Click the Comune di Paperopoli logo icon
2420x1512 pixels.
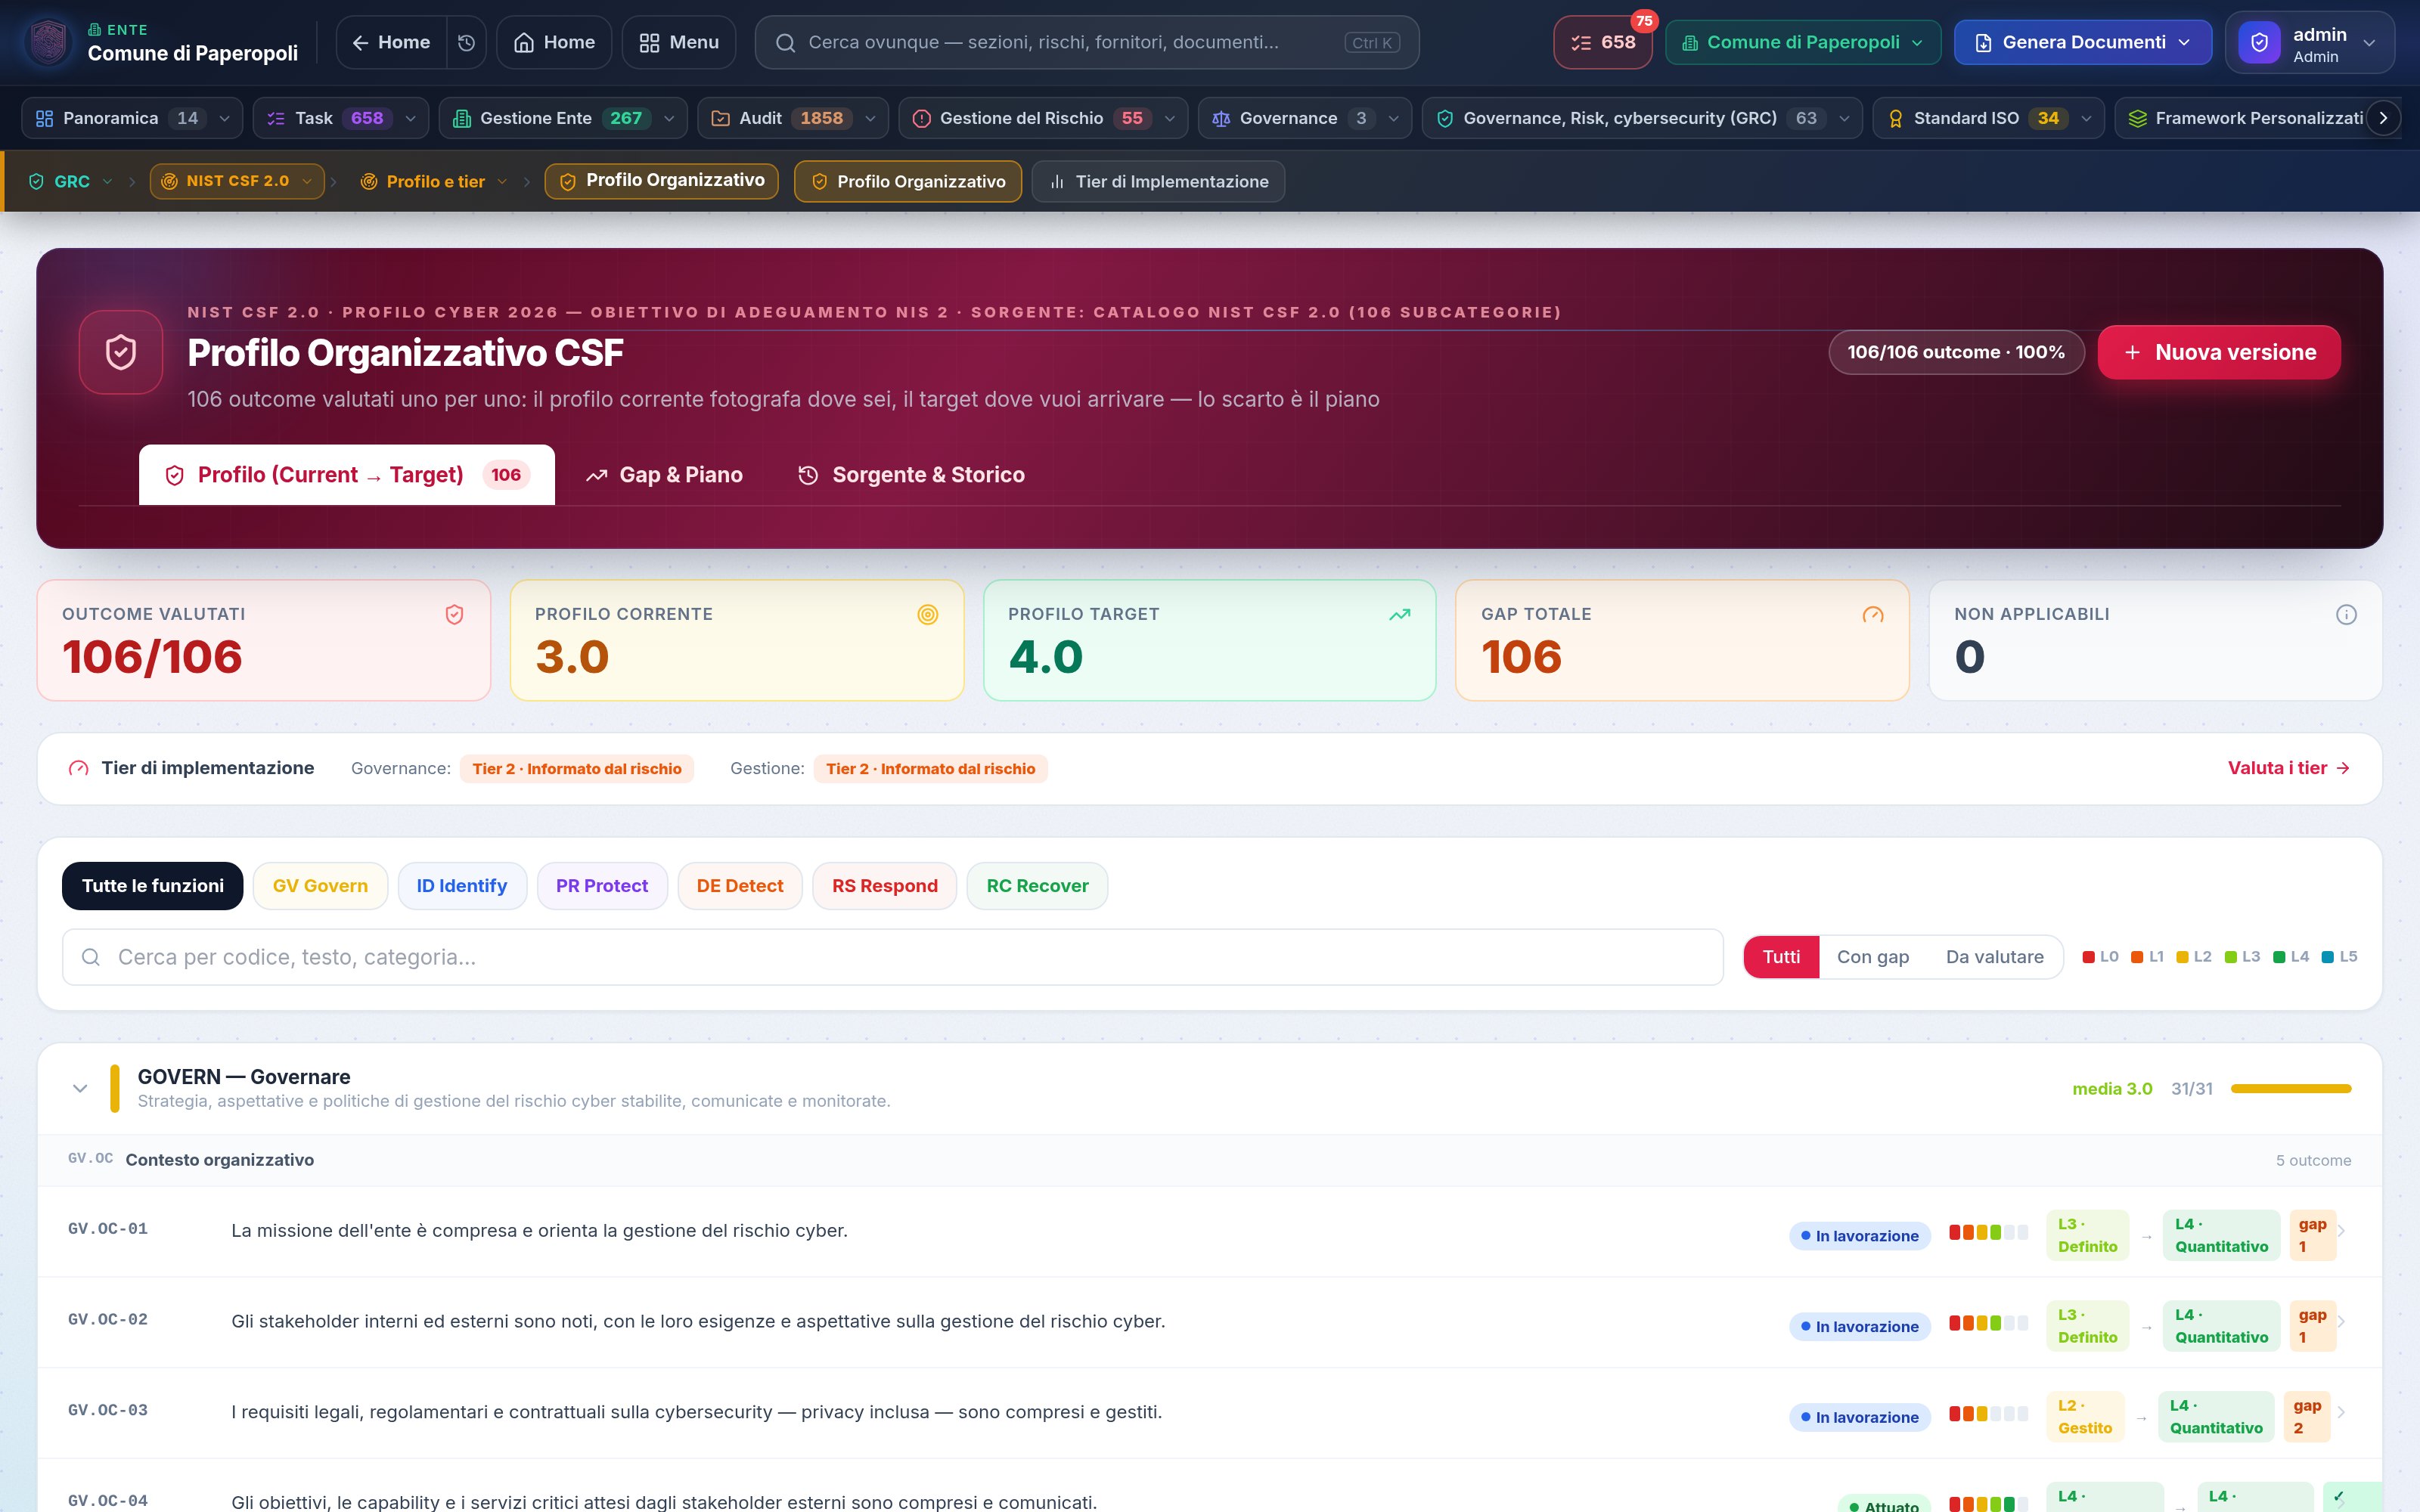(49, 42)
